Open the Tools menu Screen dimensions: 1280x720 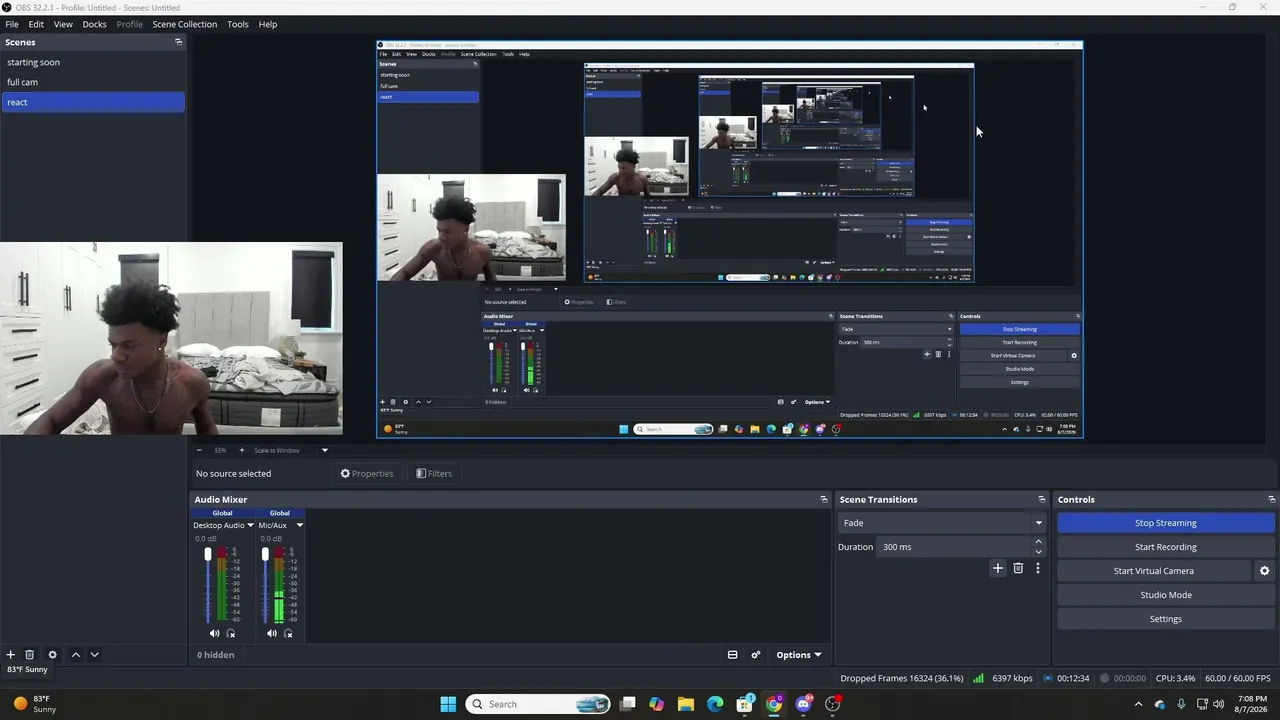pyautogui.click(x=238, y=24)
